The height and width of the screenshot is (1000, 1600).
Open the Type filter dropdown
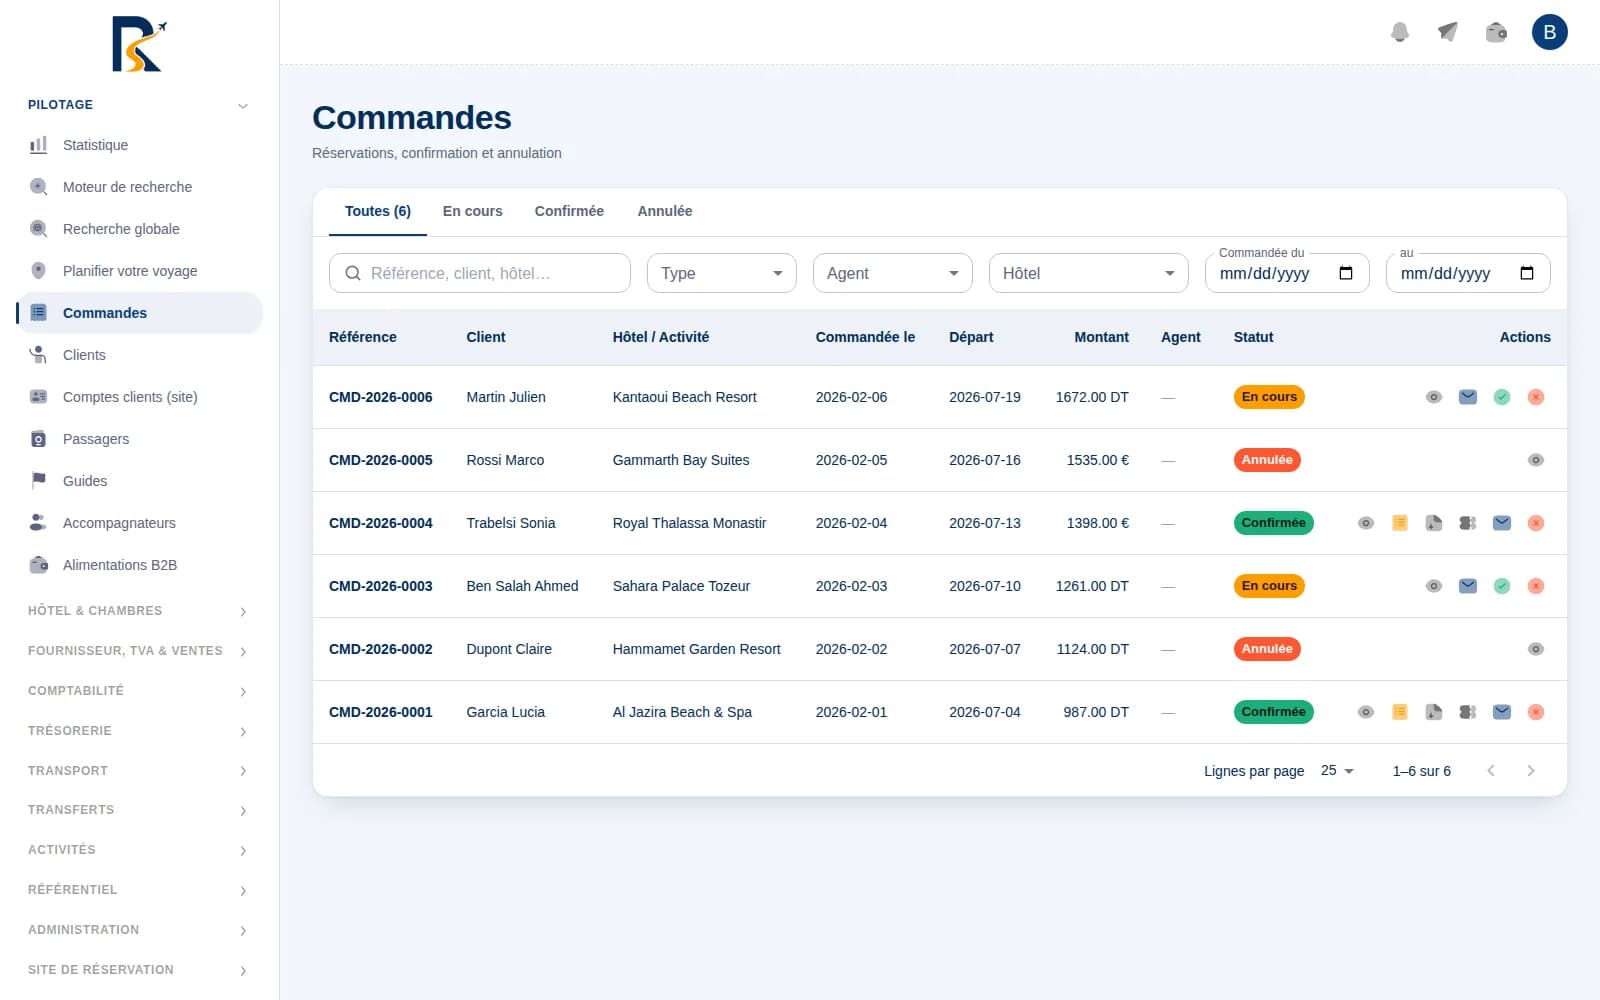click(x=722, y=273)
